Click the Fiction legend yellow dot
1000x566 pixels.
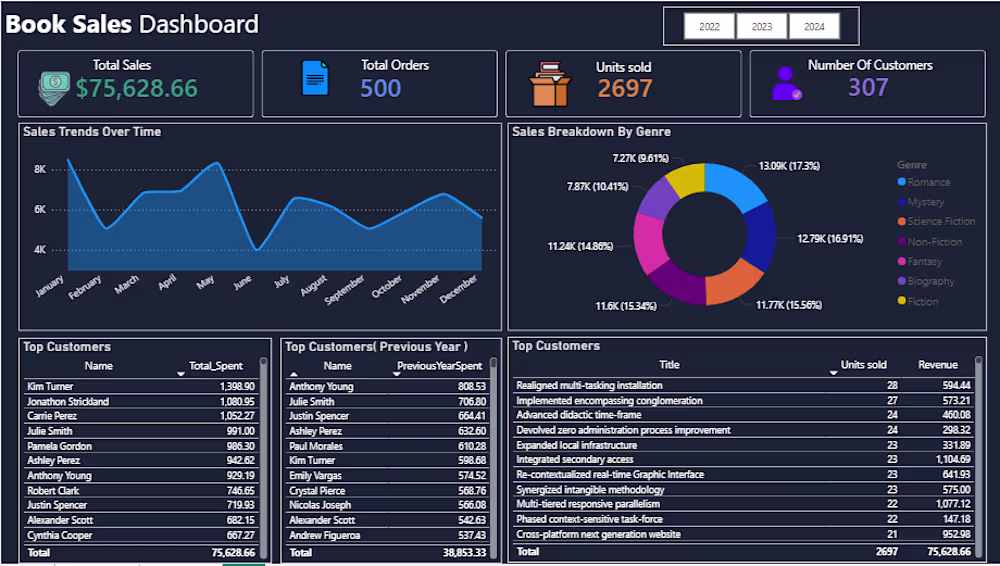coord(901,301)
